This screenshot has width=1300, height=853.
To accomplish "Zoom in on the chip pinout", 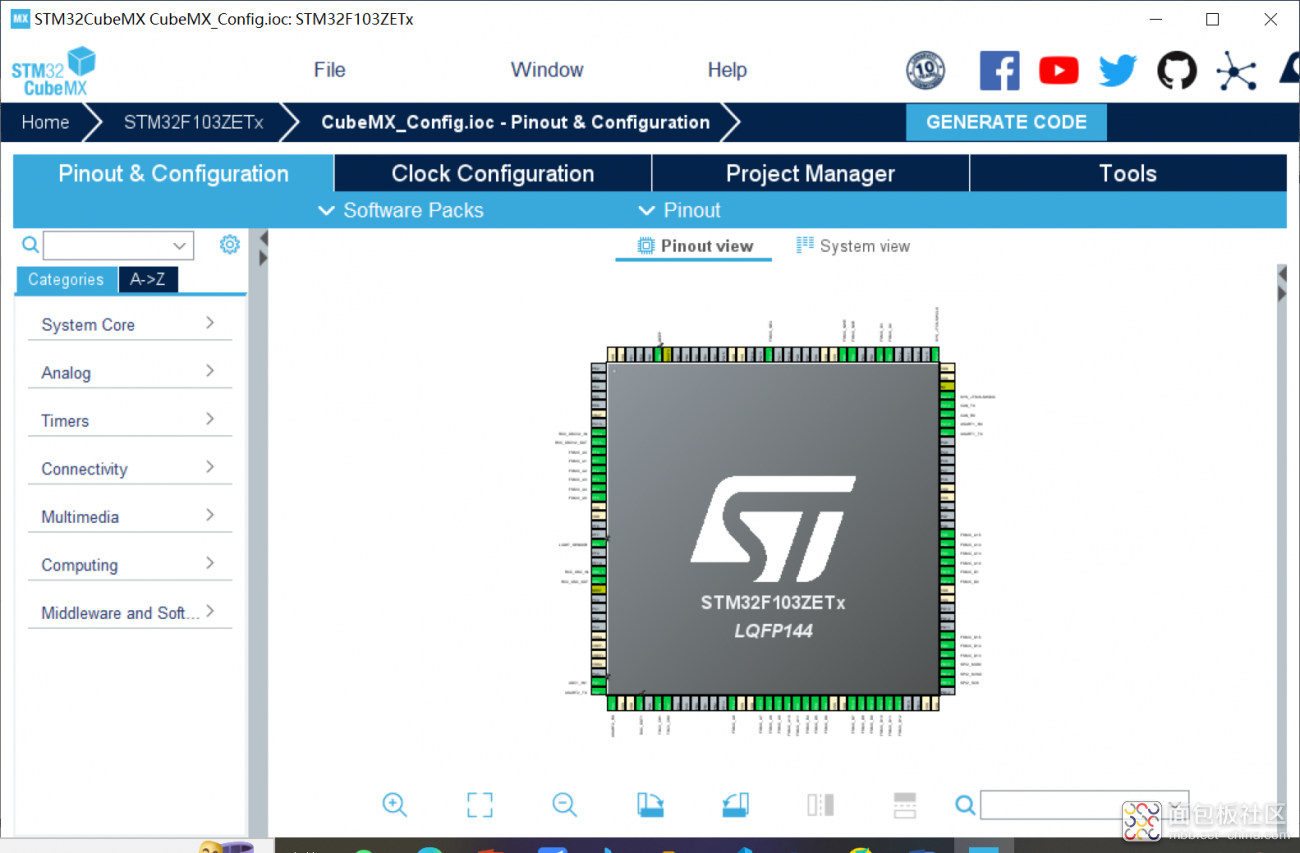I will coord(394,804).
